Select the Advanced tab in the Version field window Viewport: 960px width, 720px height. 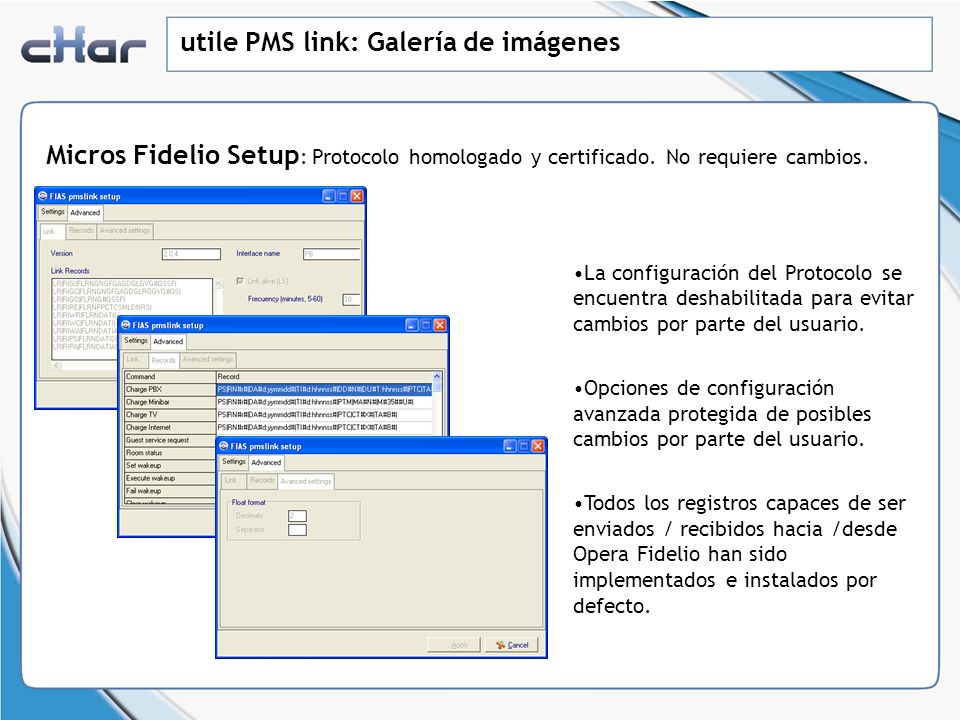point(85,212)
